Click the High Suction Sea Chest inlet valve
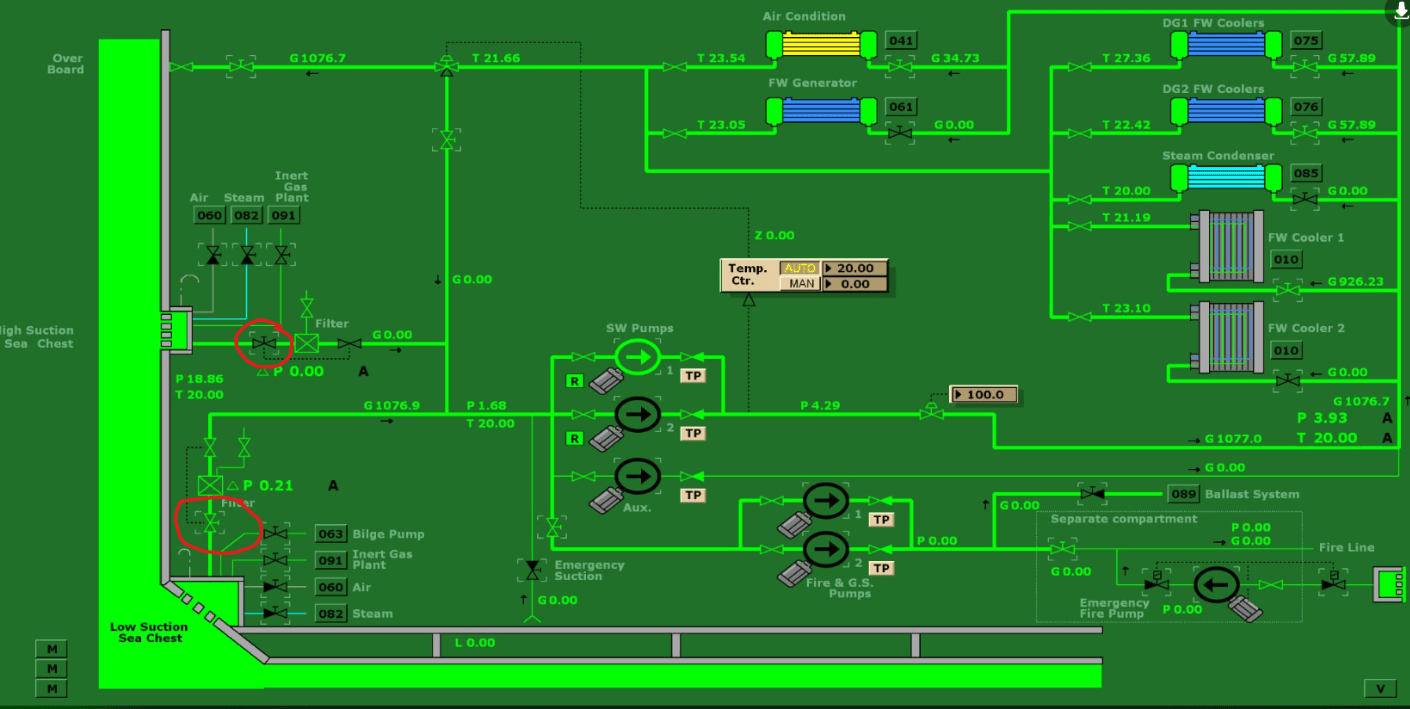1410x709 pixels. click(x=264, y=344)
